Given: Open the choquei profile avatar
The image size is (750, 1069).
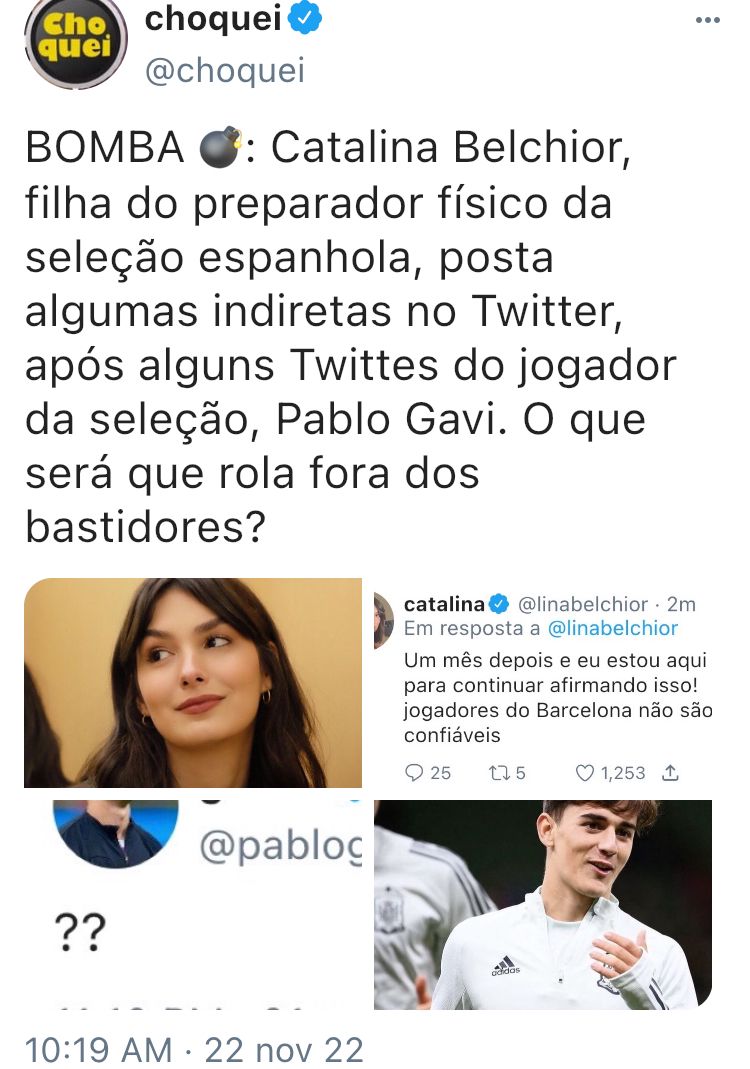Looking at the screenshot, I should click(76, 42).
